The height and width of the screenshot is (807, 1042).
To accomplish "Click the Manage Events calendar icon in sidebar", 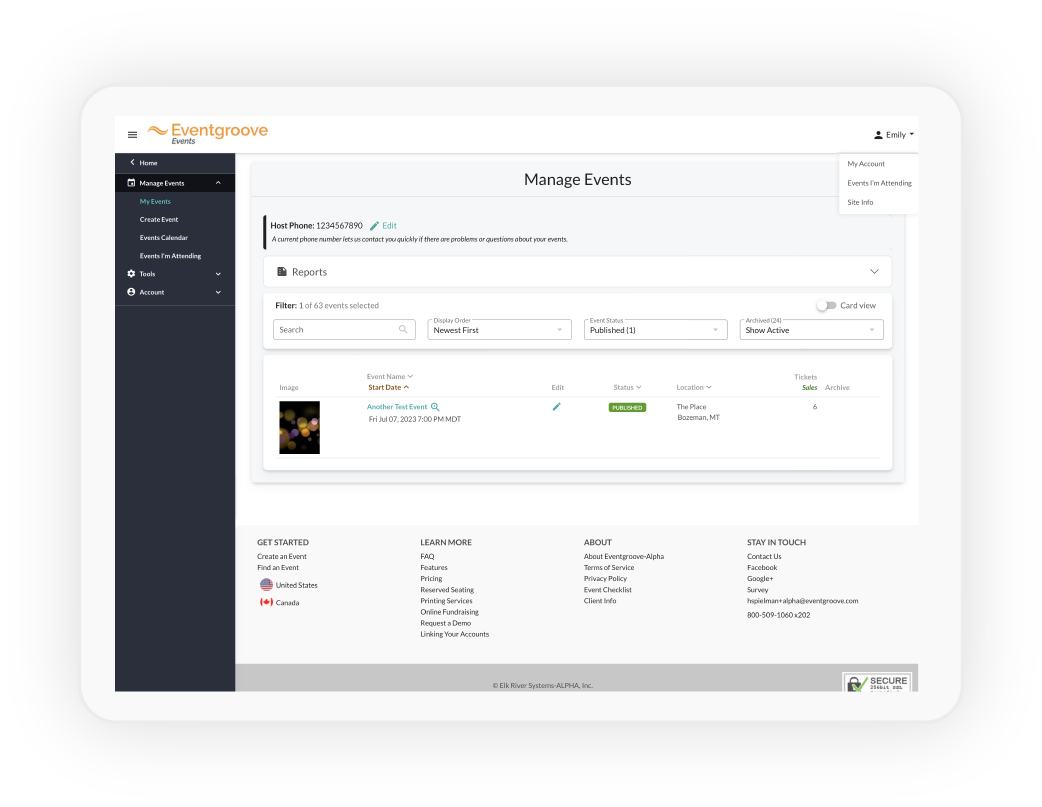I will coord(131,183).
